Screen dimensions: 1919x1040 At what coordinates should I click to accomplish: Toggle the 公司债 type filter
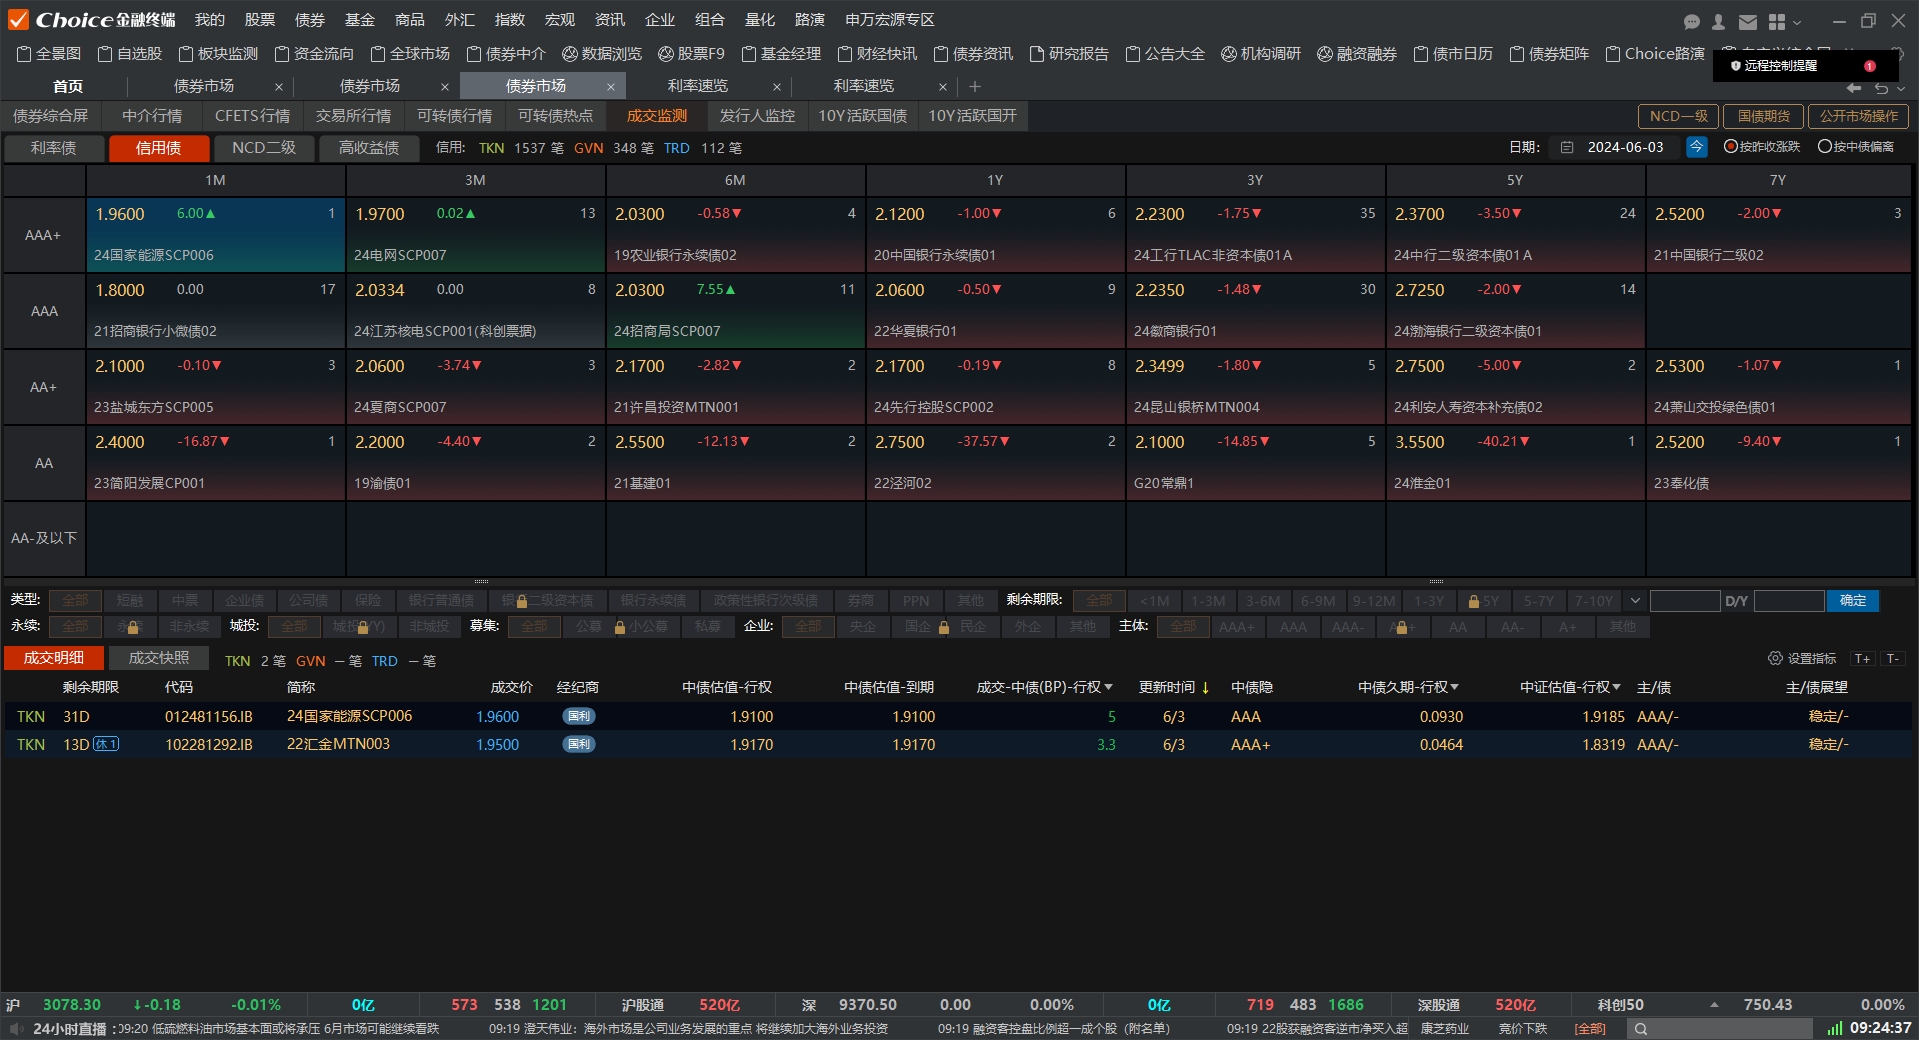coord(309,600)
